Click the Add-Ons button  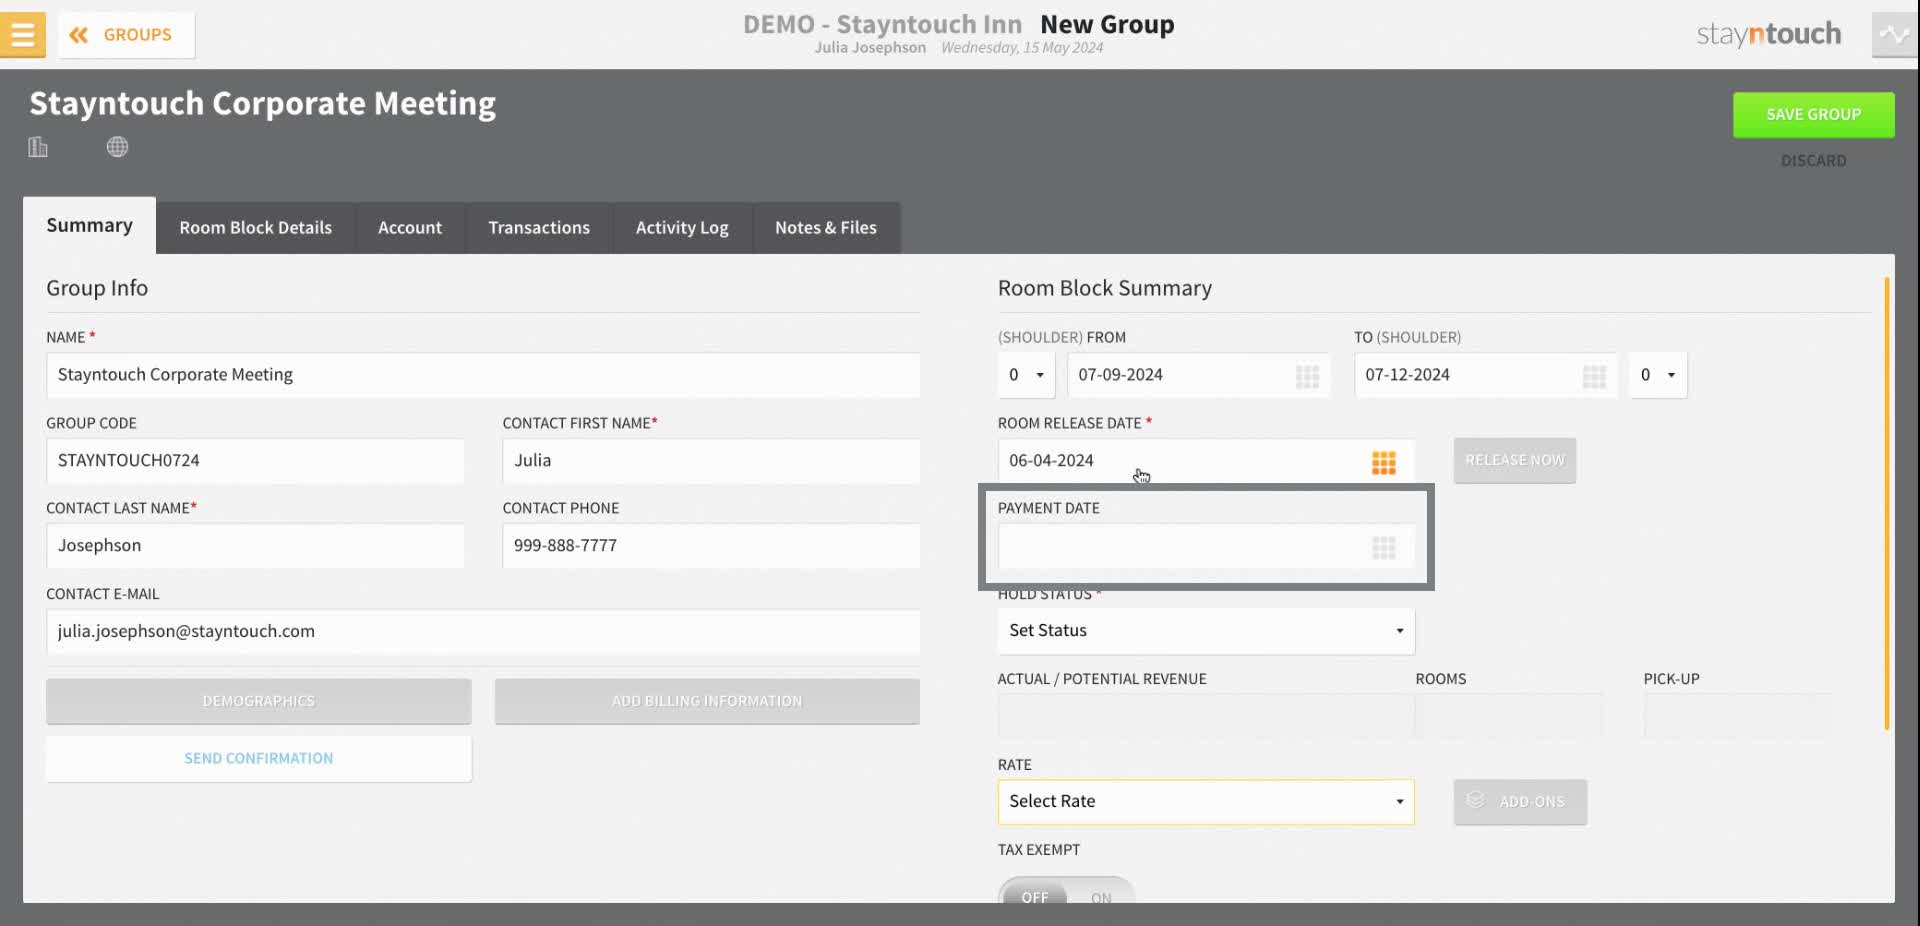[x=1520, y=802]
